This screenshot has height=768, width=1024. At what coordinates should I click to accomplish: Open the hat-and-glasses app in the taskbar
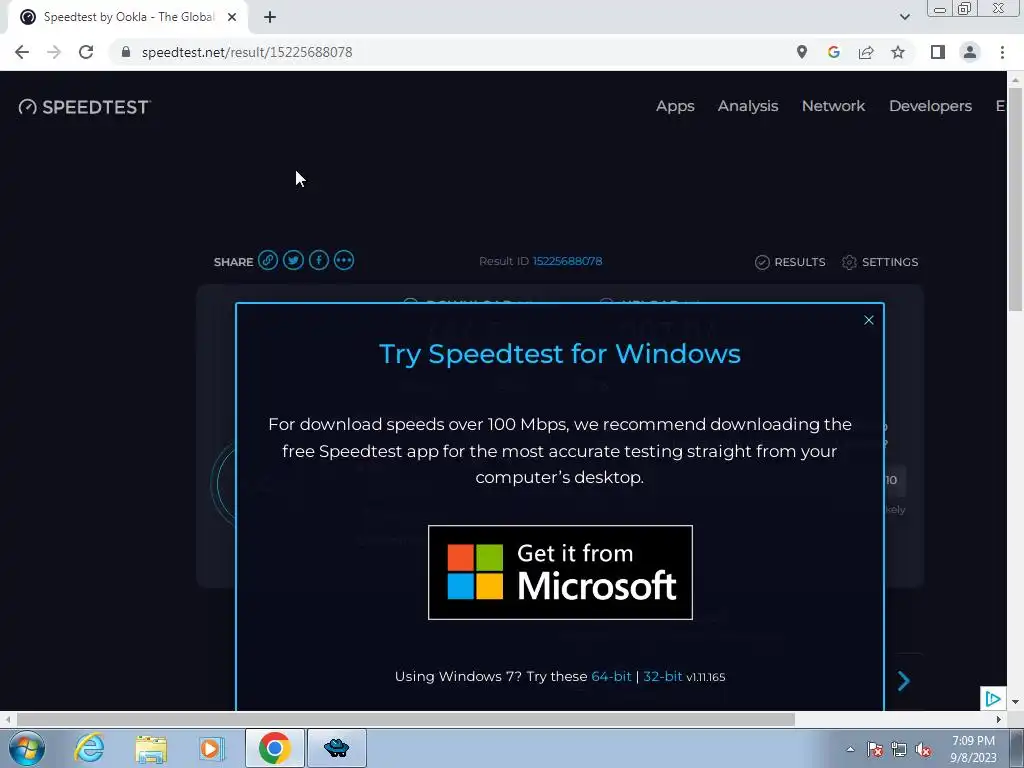click(336, 748)
